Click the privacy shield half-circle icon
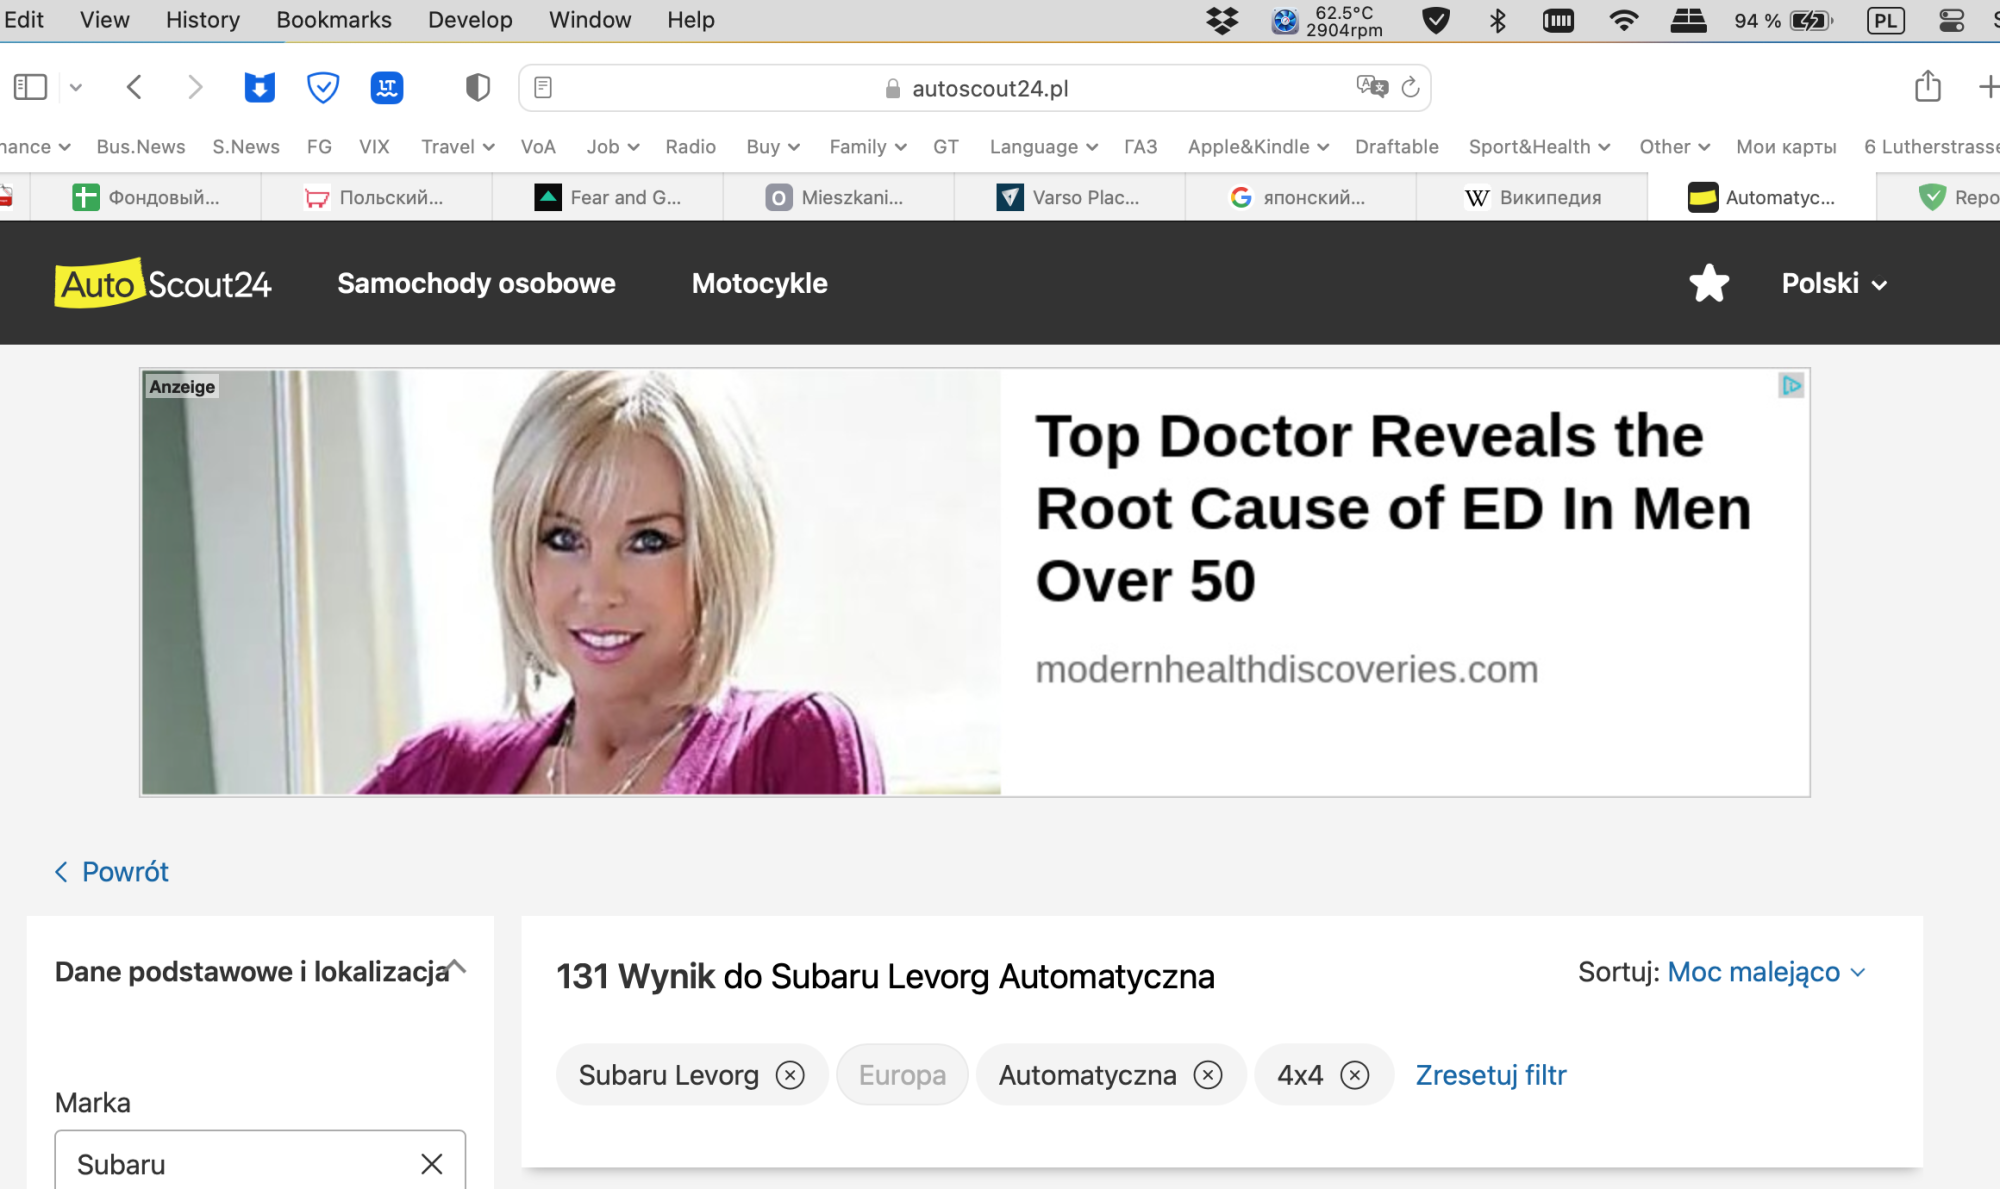The height and width of the screenshot is (1189, 2000). tap(477, 88)
